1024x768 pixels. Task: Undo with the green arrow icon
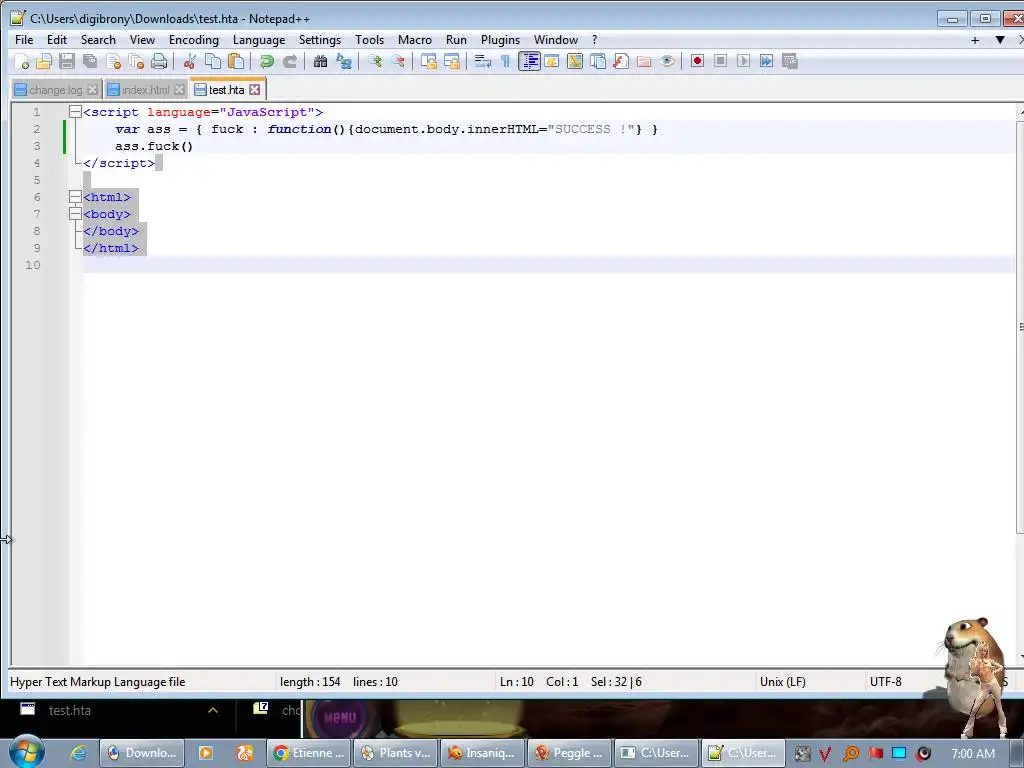(266, 61)
